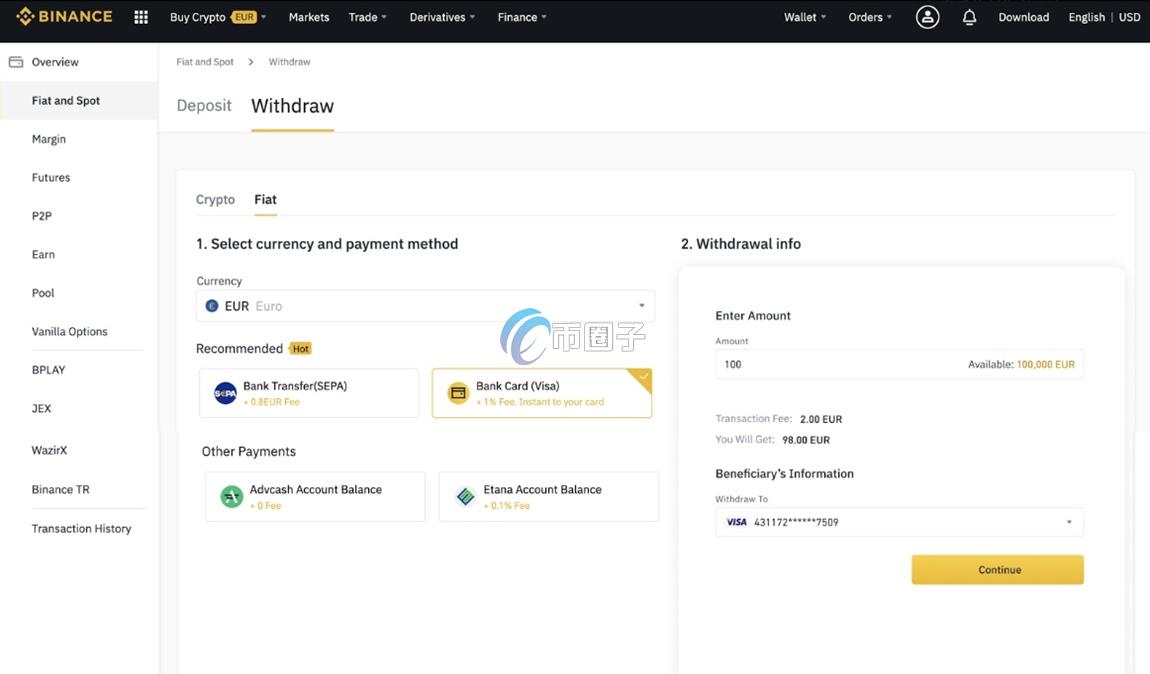The height and width of the screenshot is (674, 1150).
Task: Click the Binance logo
Action: 65,17
